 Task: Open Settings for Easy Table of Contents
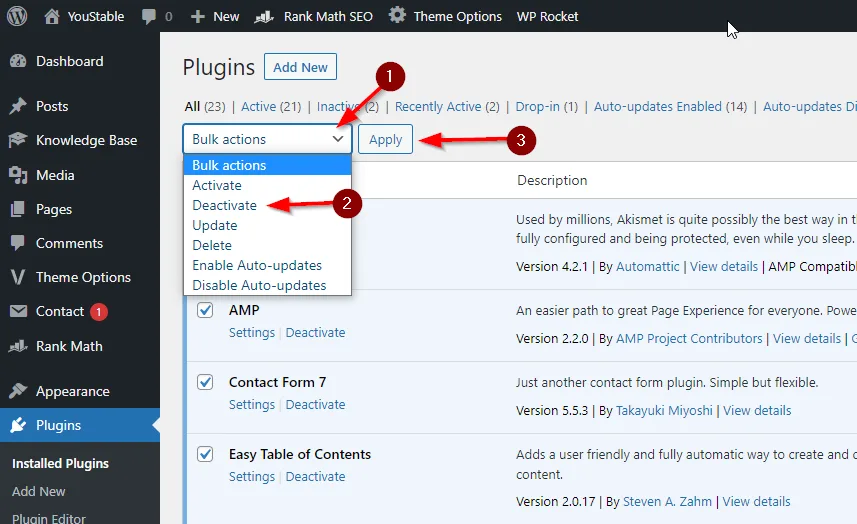(251, 477)
